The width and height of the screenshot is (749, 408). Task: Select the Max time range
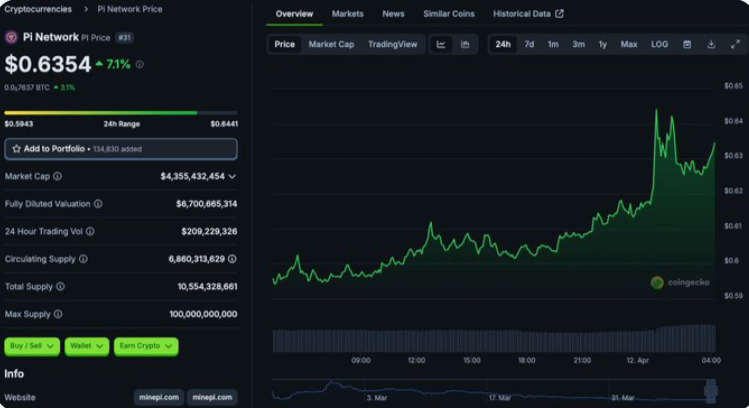click(629, 44)
